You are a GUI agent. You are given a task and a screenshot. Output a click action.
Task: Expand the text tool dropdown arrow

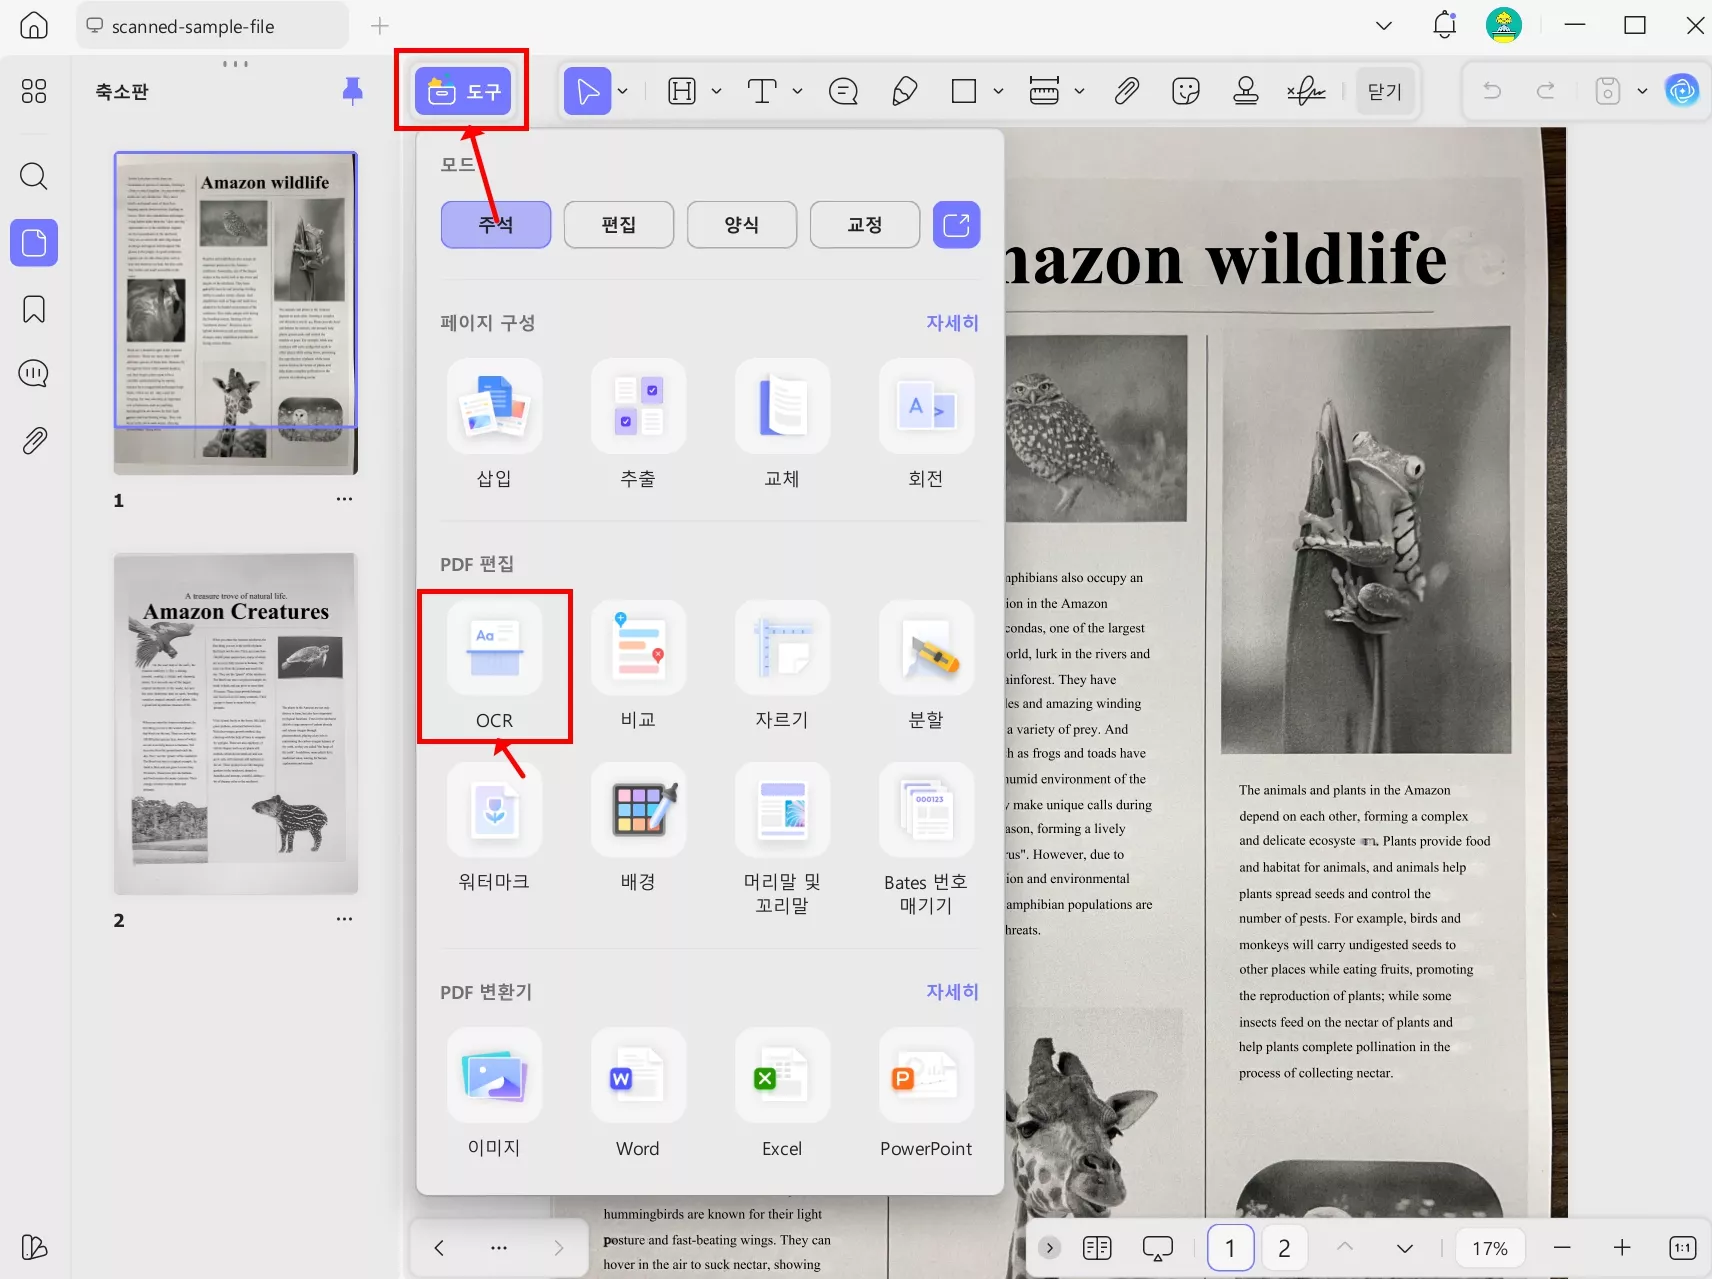point(797,91)
